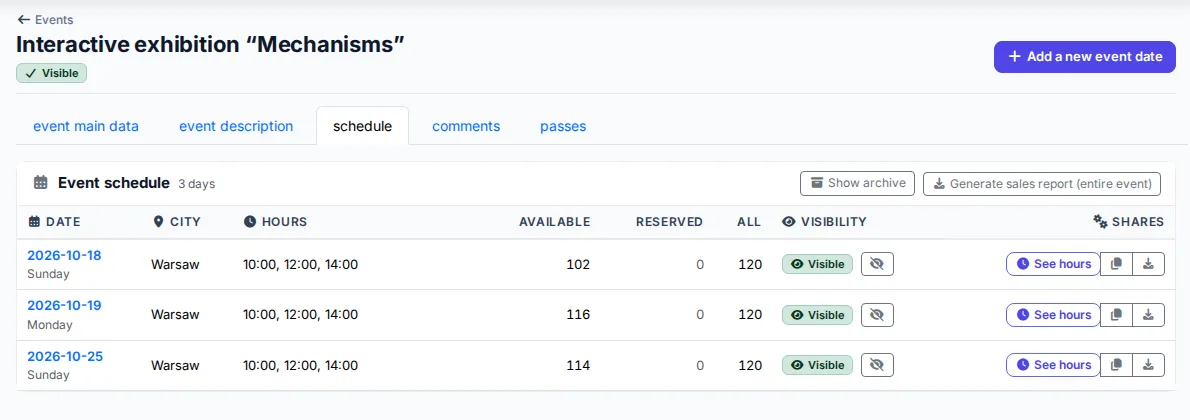Show the schedule archive
Viewport: 1190px width, 420px height.
coord(858,183)
